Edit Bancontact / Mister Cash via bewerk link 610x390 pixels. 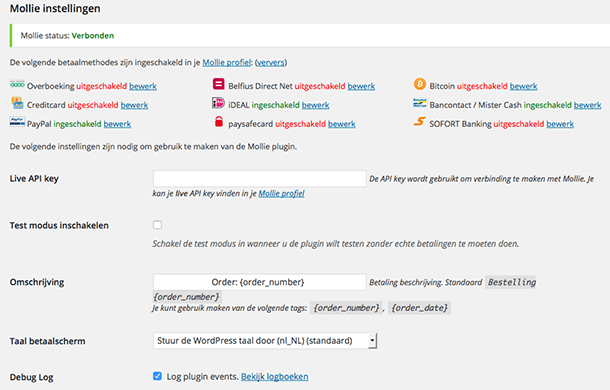pyautogui.click(x=587, y=105)
